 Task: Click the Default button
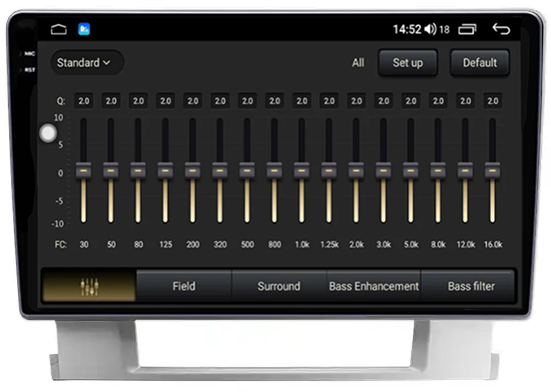point(480,63)
